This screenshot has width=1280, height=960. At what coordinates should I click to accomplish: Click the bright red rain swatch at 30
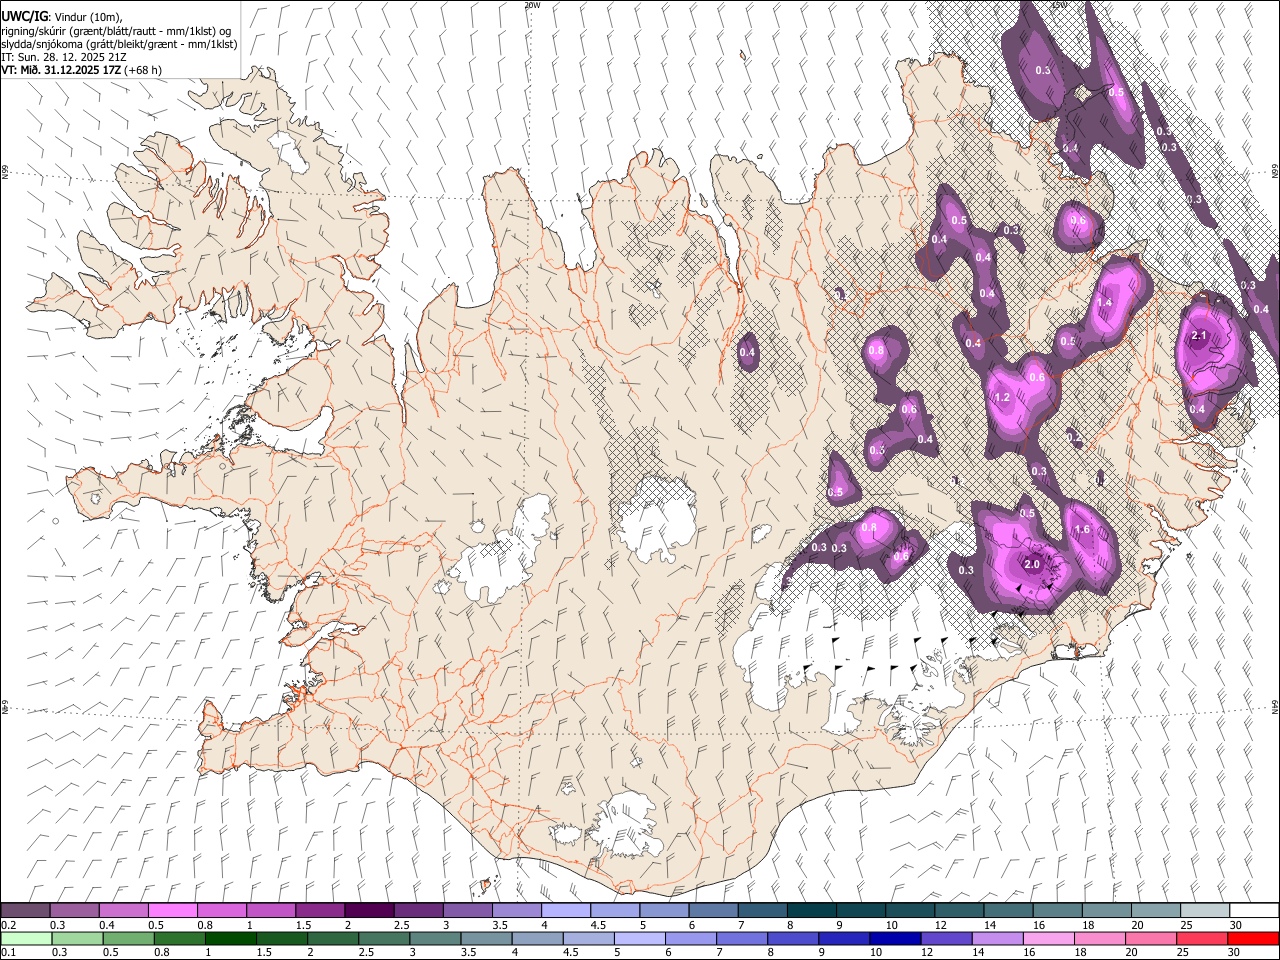[x=1253, y=938]
